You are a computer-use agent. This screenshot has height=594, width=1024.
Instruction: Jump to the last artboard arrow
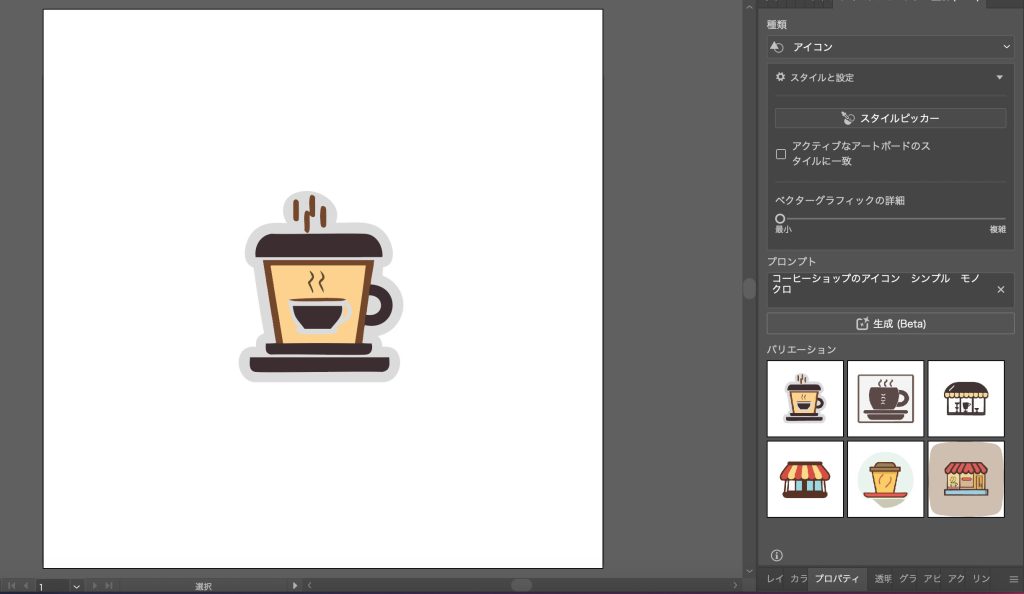107,586
